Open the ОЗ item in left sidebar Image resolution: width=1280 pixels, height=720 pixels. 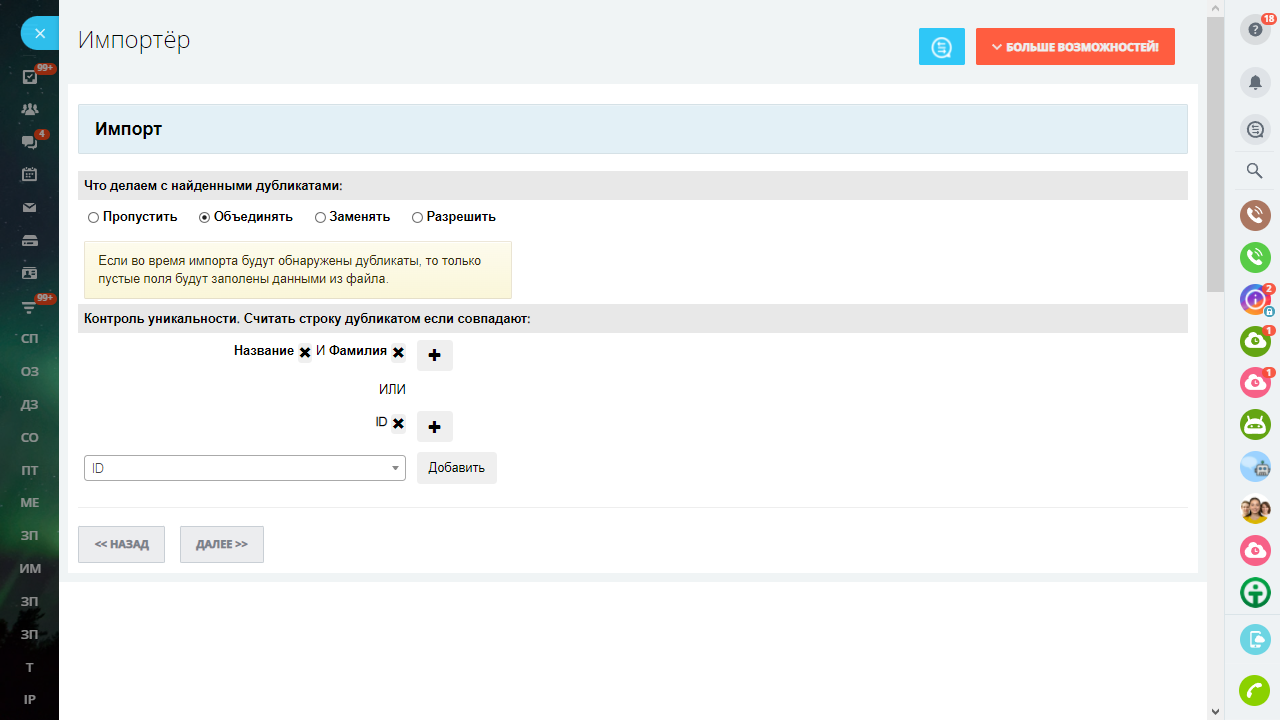(x=30, y=372)
